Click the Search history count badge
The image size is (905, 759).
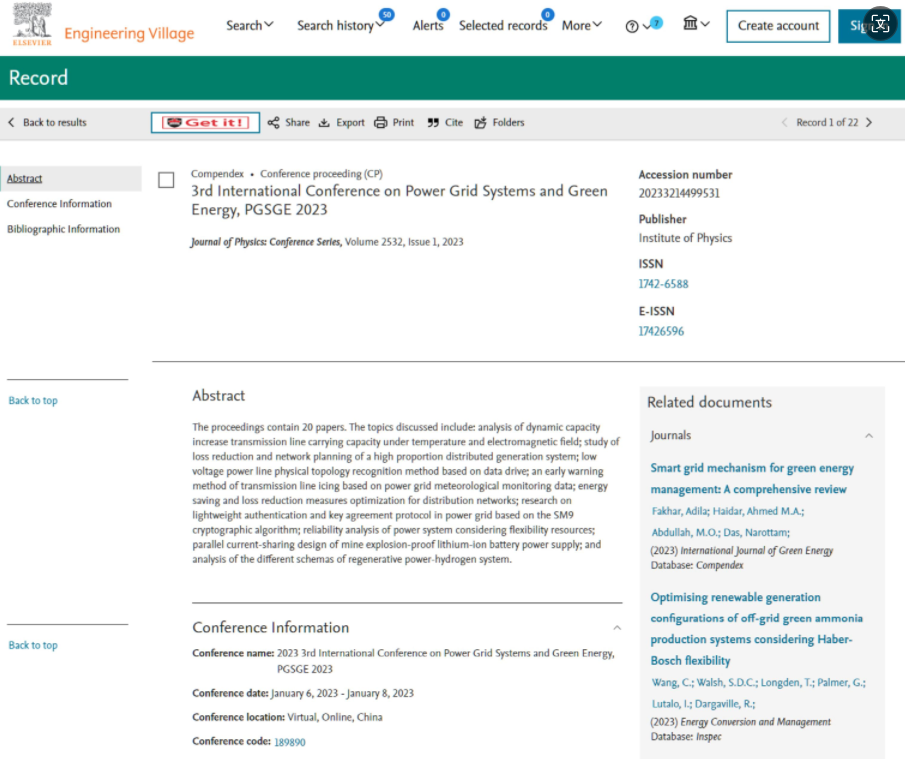[x=386, y=14]
